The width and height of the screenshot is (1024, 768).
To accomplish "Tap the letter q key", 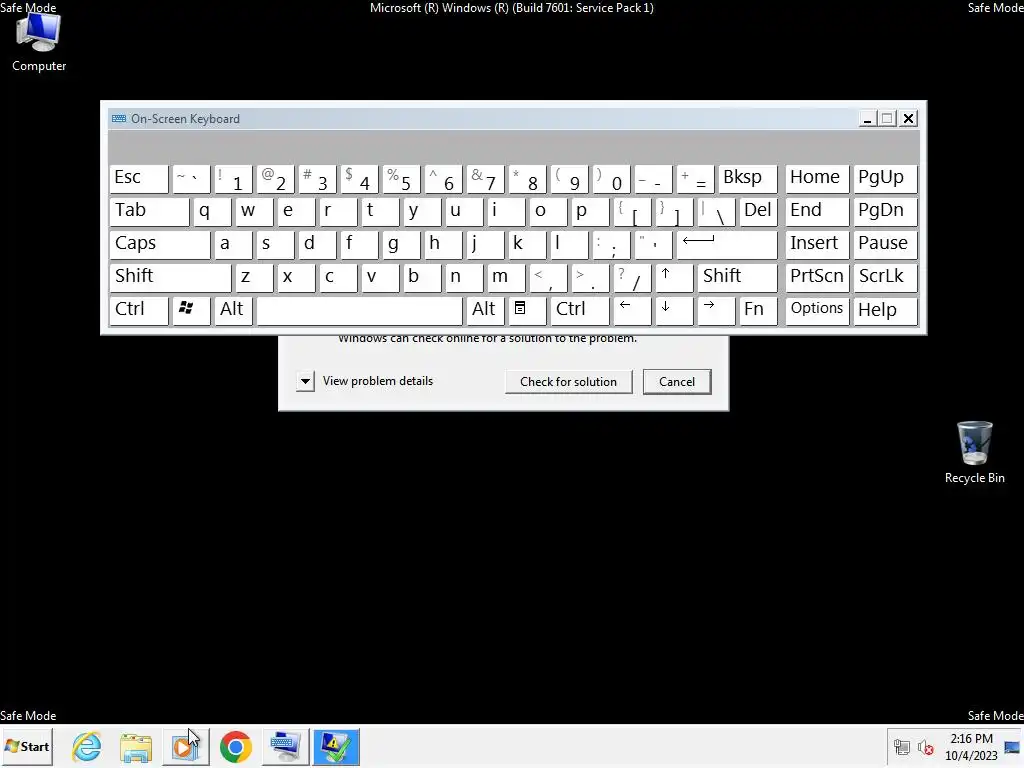I will point(212,211).
